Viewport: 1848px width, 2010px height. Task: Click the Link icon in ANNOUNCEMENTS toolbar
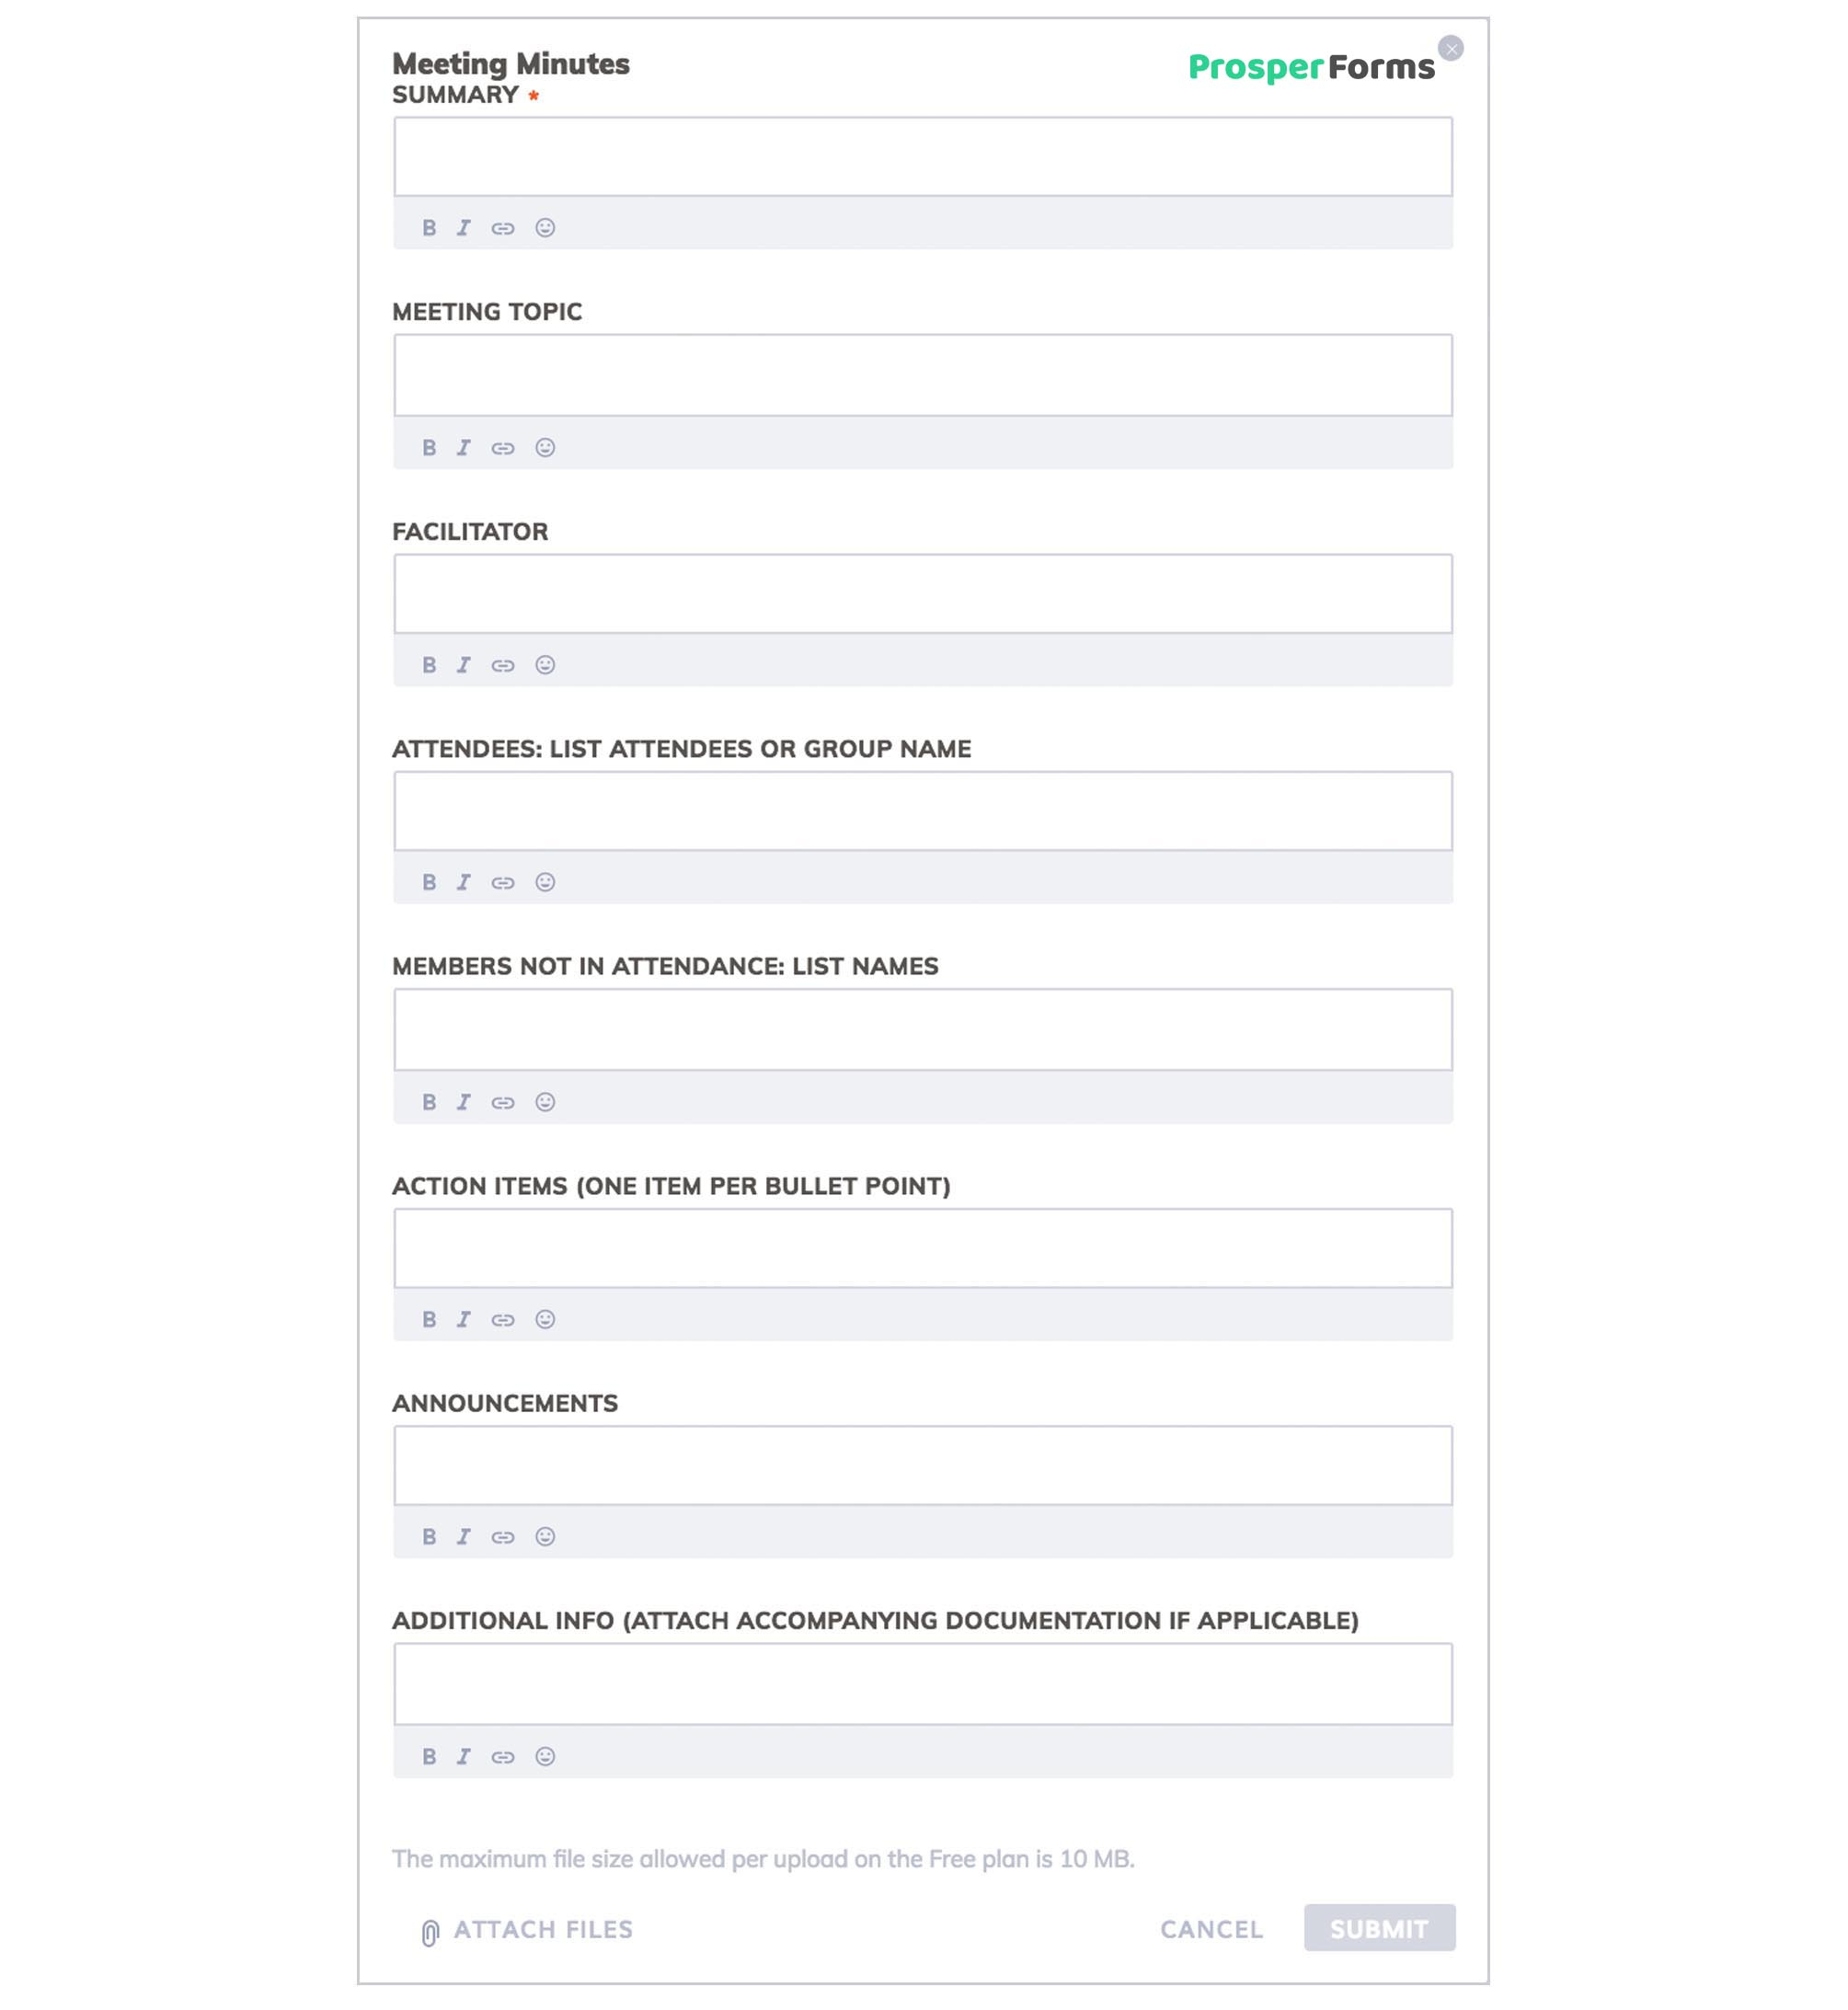(504, 1537)
